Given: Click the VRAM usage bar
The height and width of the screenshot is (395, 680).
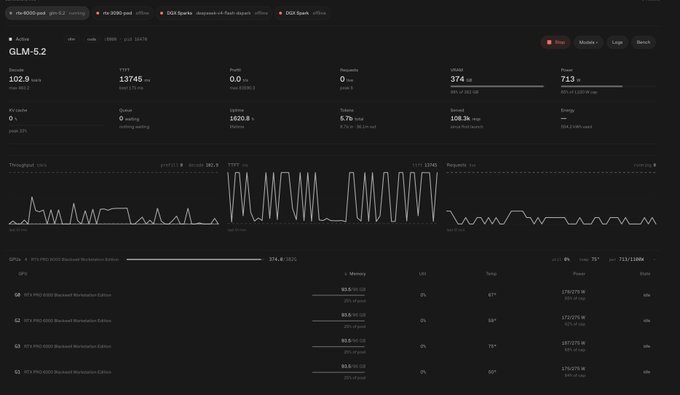Looking at the screenshot, I should click(x=497, y=86).
